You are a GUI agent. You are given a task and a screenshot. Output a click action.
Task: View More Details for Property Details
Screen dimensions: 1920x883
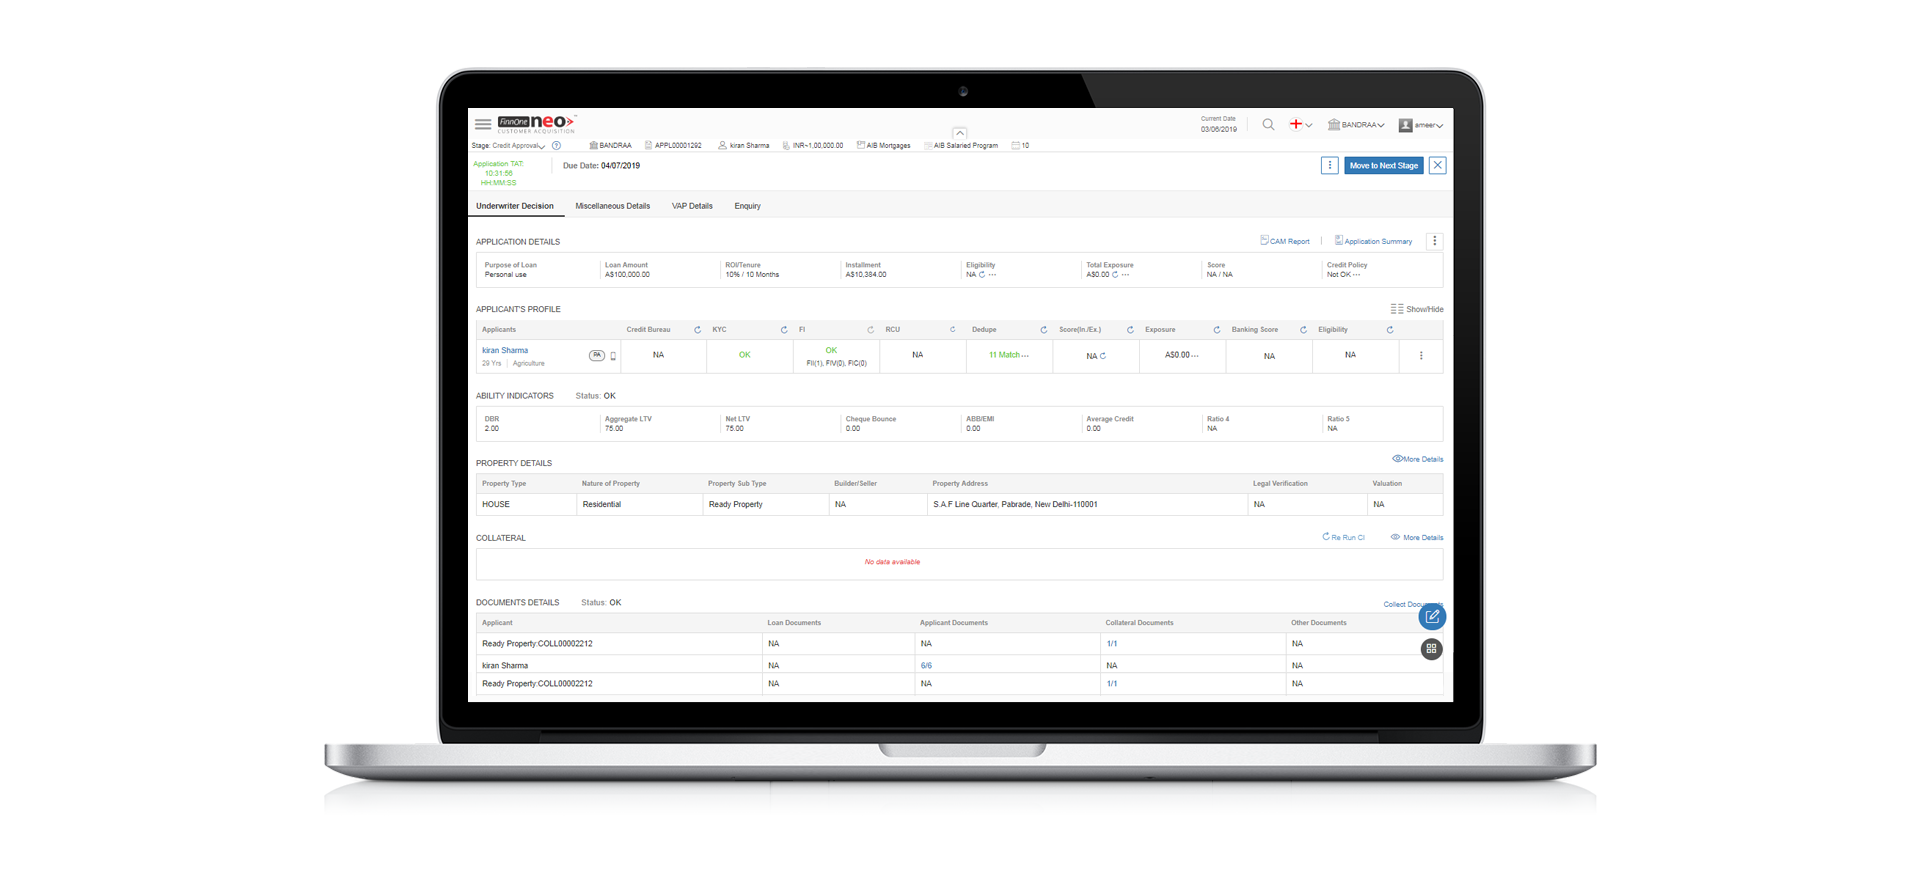tap(1418, 459)
